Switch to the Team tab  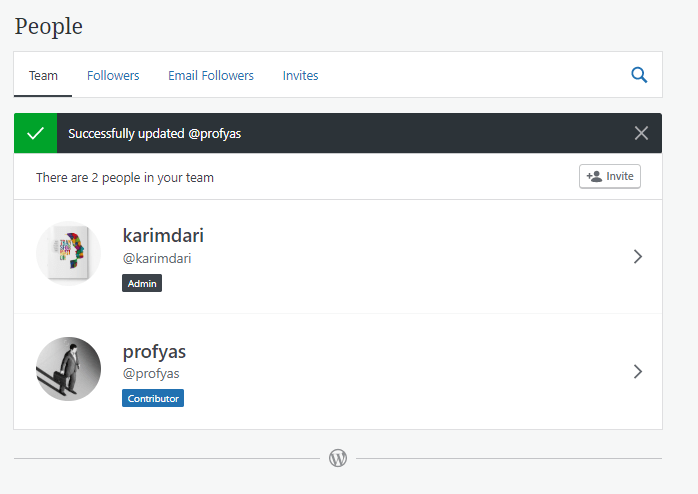tap(43, 75)
